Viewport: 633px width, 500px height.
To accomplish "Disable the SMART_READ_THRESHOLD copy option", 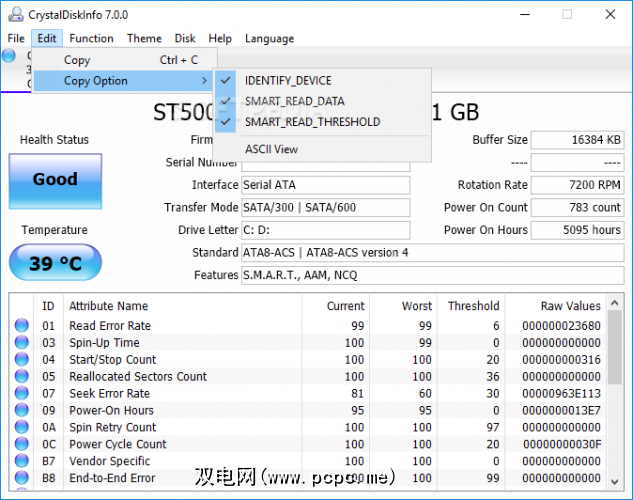I will 312,122.
